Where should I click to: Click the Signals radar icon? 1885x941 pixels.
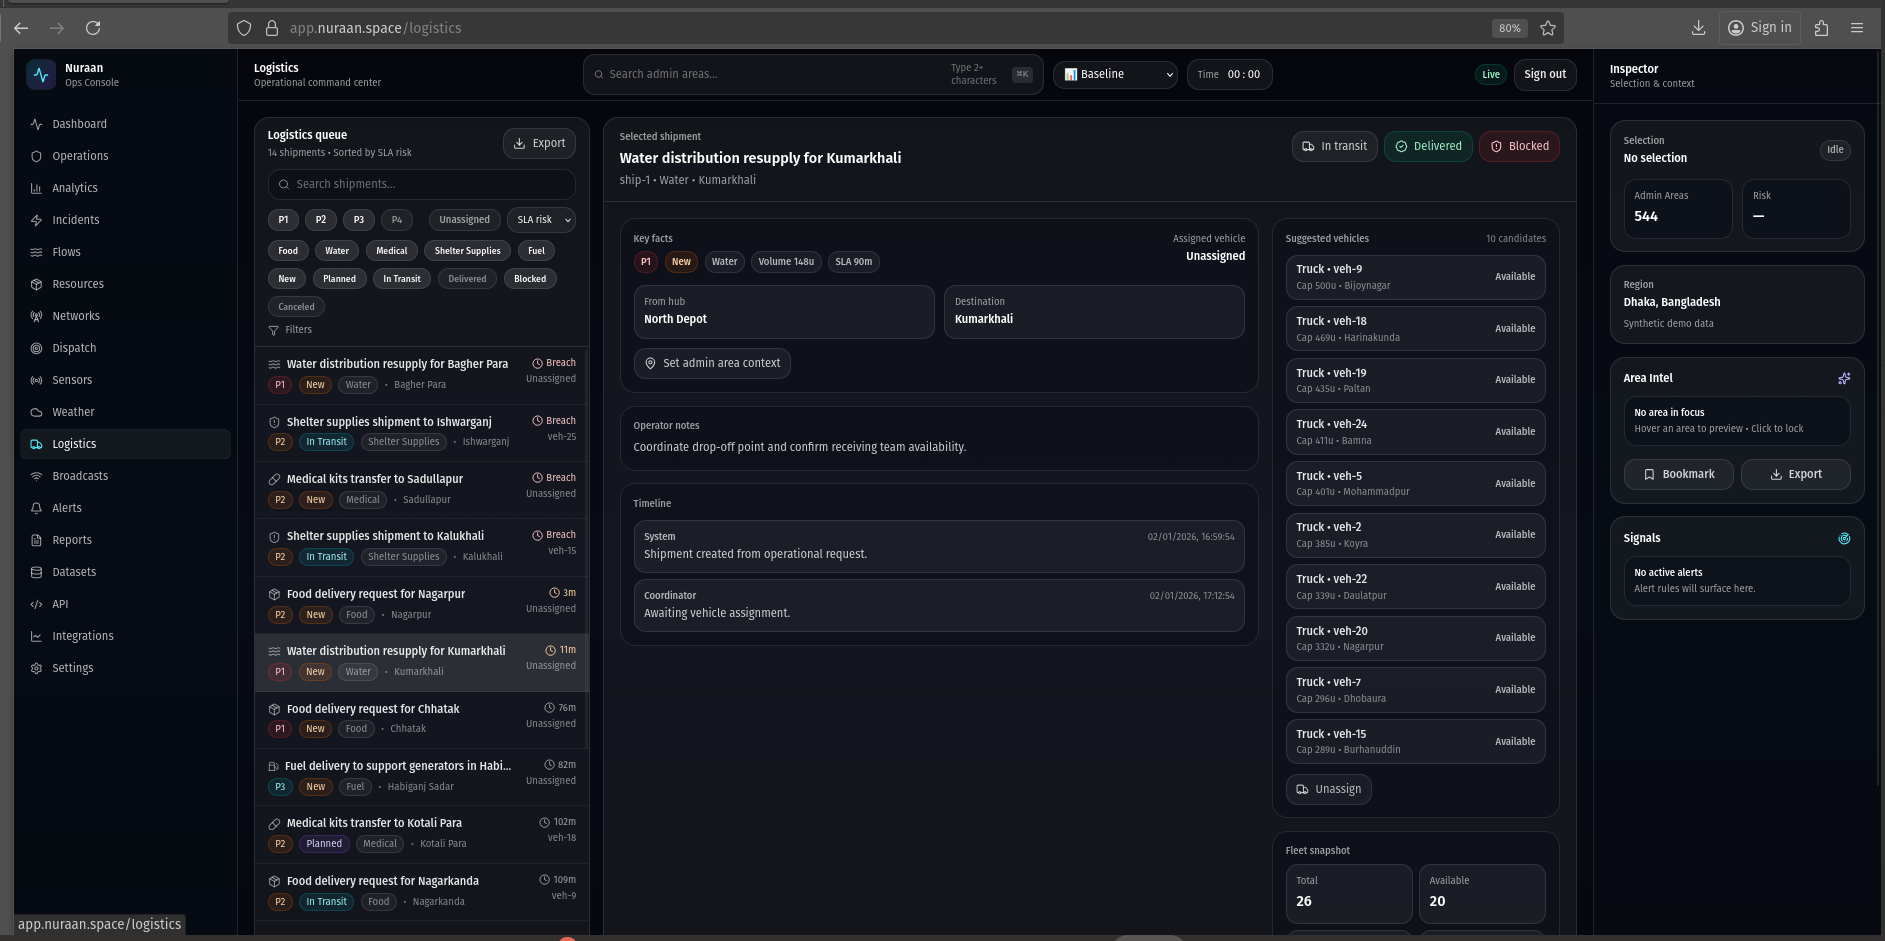(1844, 538)
